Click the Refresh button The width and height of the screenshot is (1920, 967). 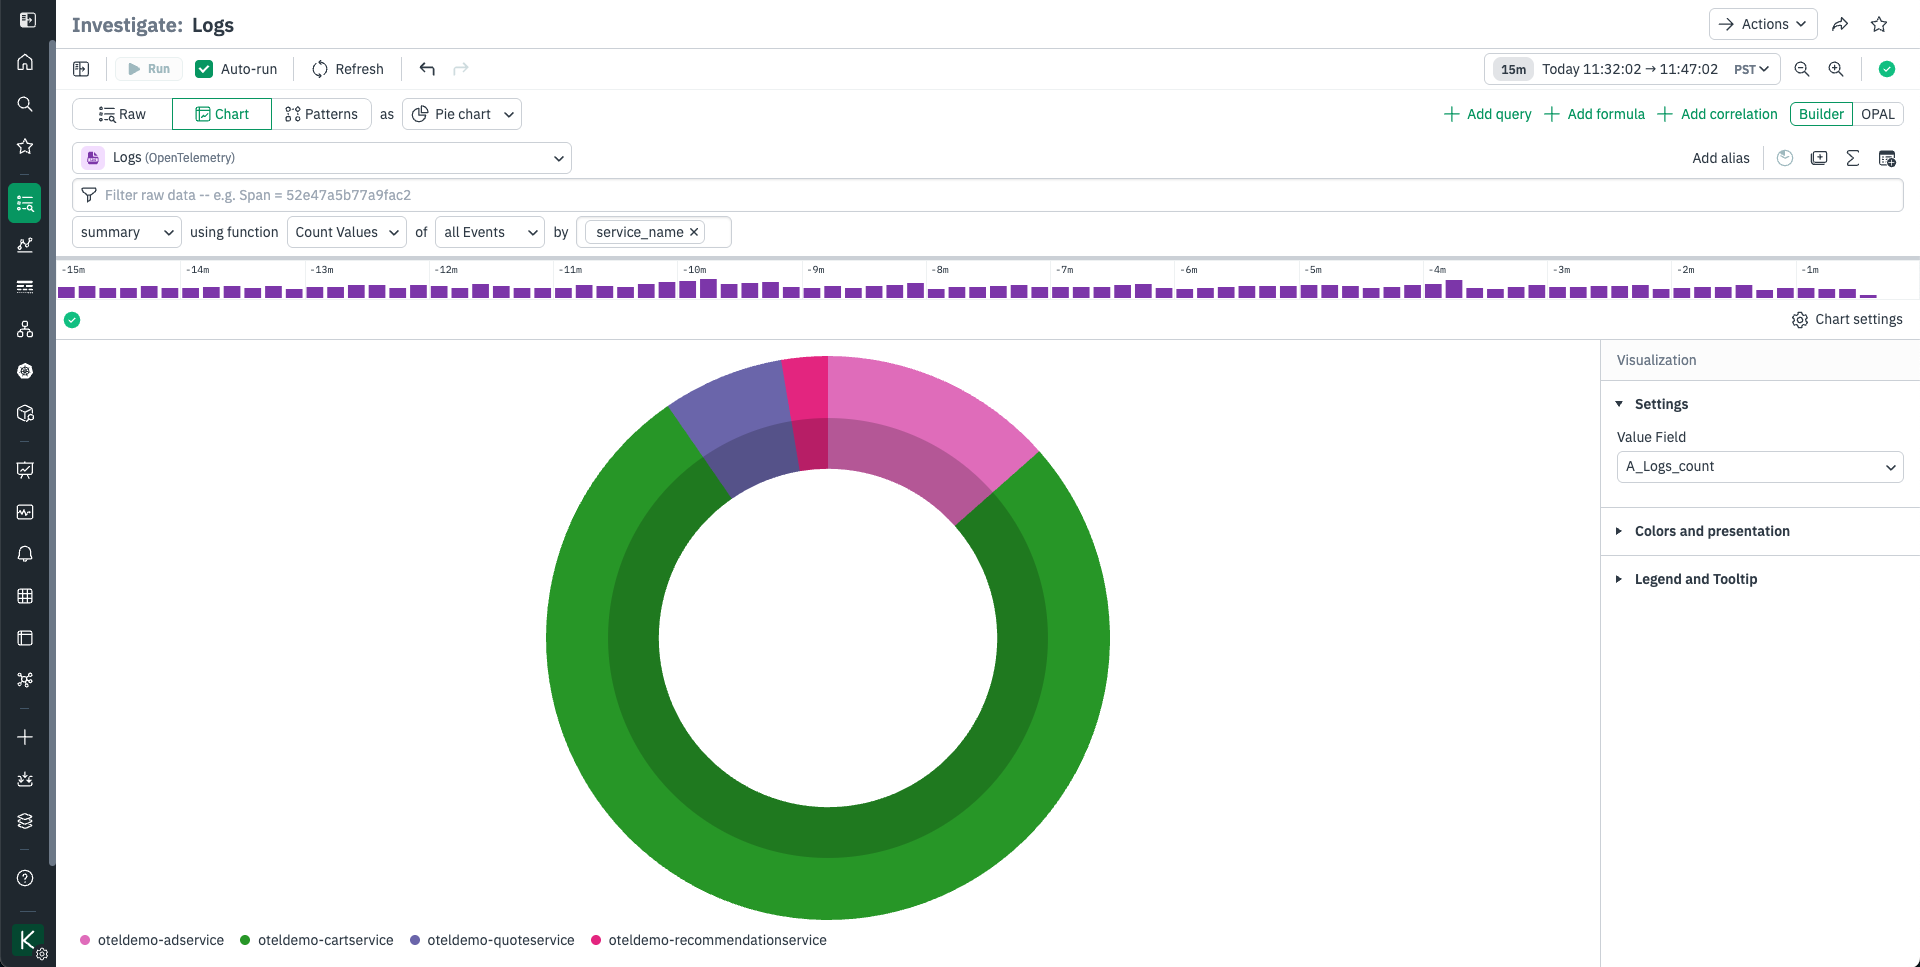pyautogui.click(x=348, y=69)
